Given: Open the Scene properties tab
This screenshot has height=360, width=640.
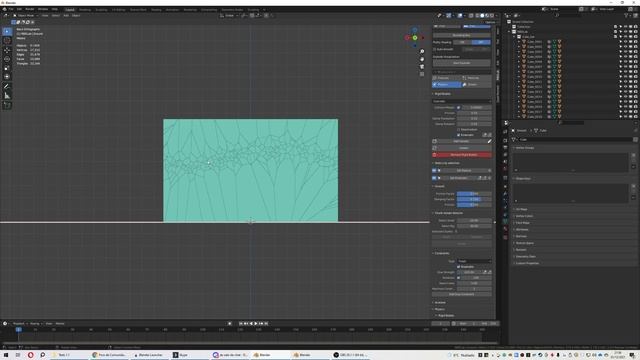Looking at the screenshot, I should tap(505, 162).
